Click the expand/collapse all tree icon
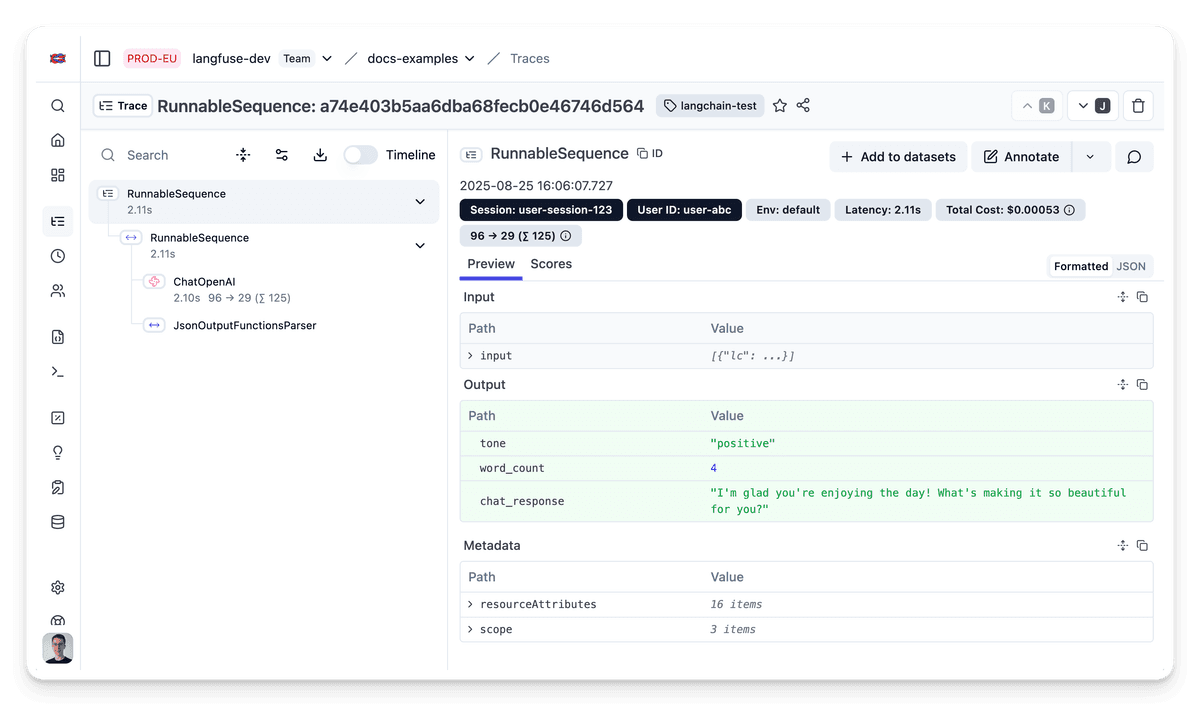The width and height of the screenshot is (1200, 706). pos(243,155)
